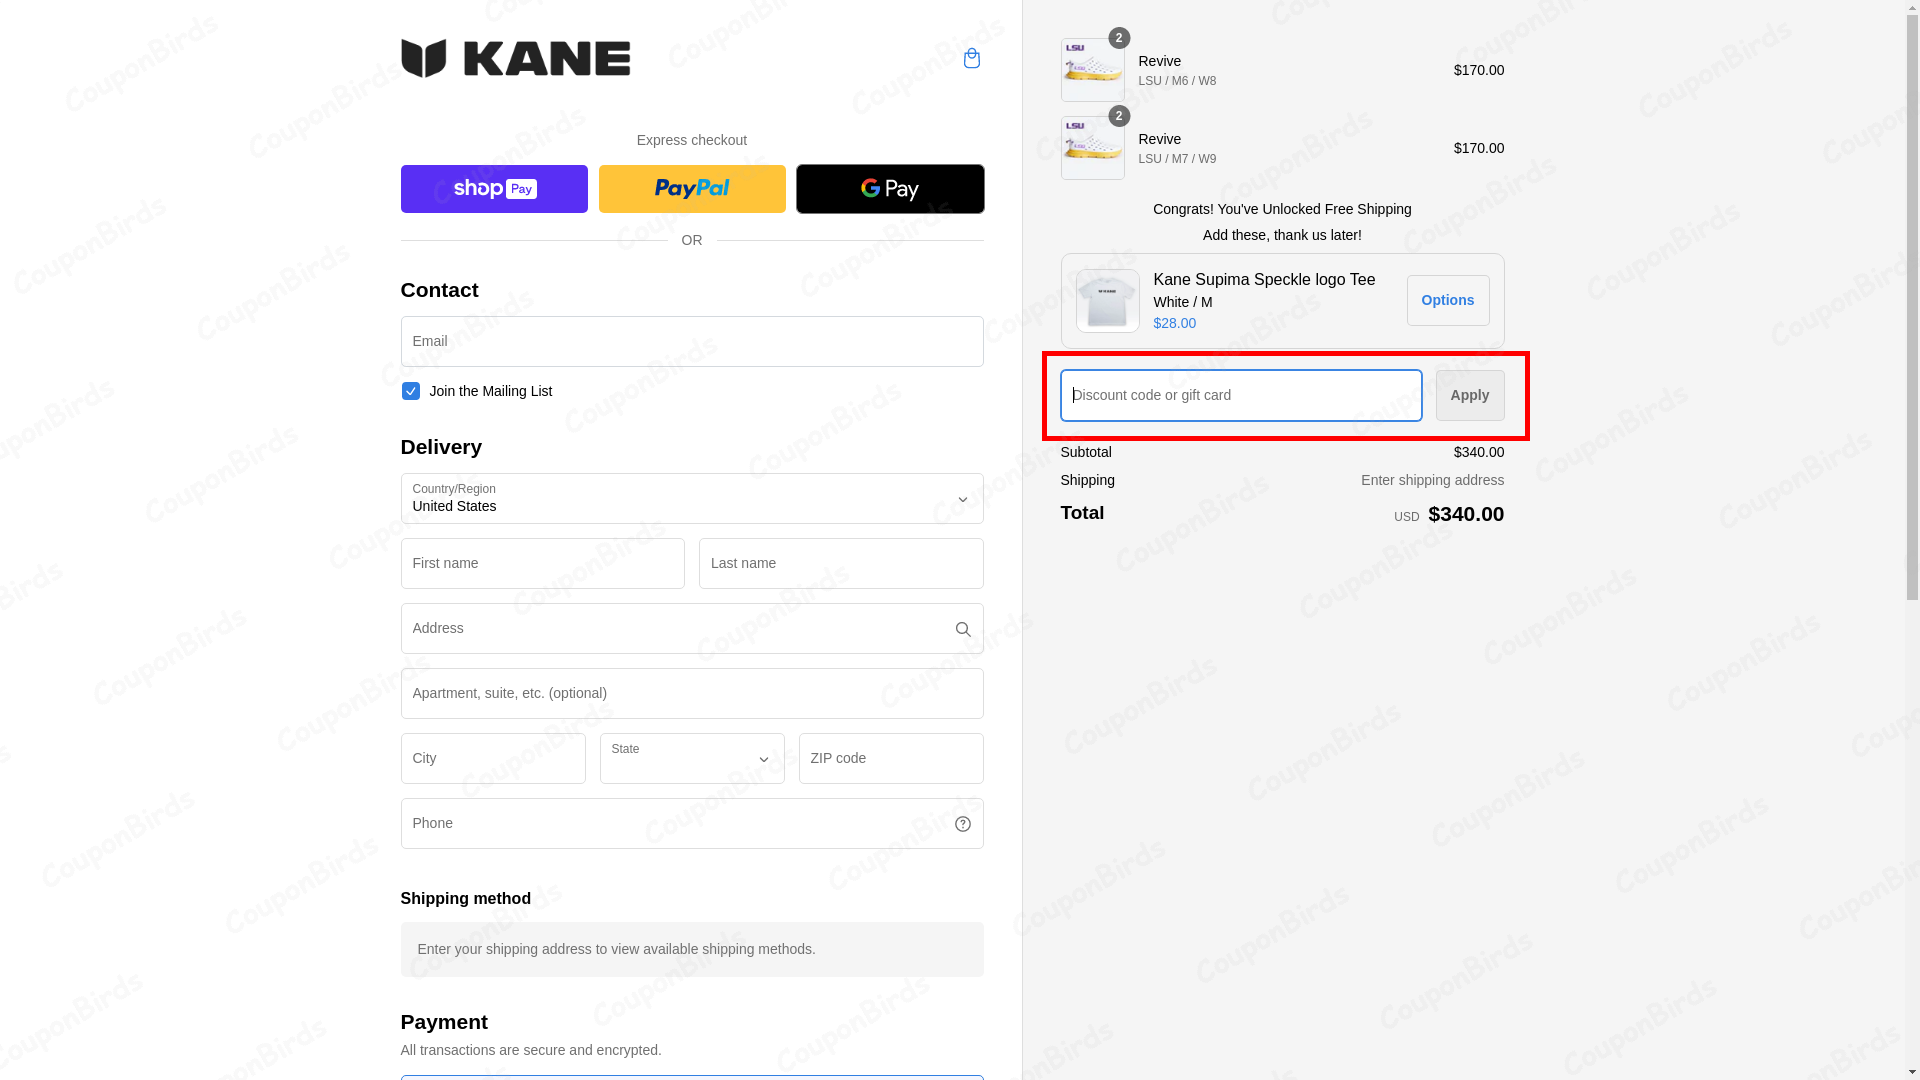Click the phone help question mark icon
Image resolution: width=1920 pixels, height=1080 pixels.
pos(962,823)
